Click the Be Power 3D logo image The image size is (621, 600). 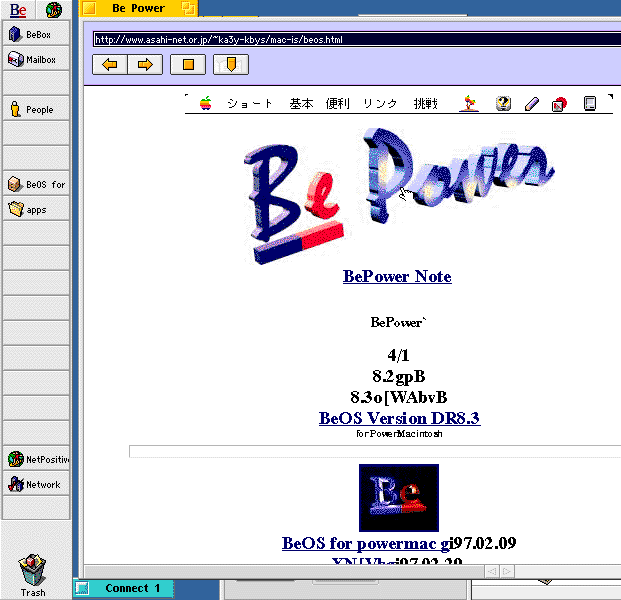398,196
